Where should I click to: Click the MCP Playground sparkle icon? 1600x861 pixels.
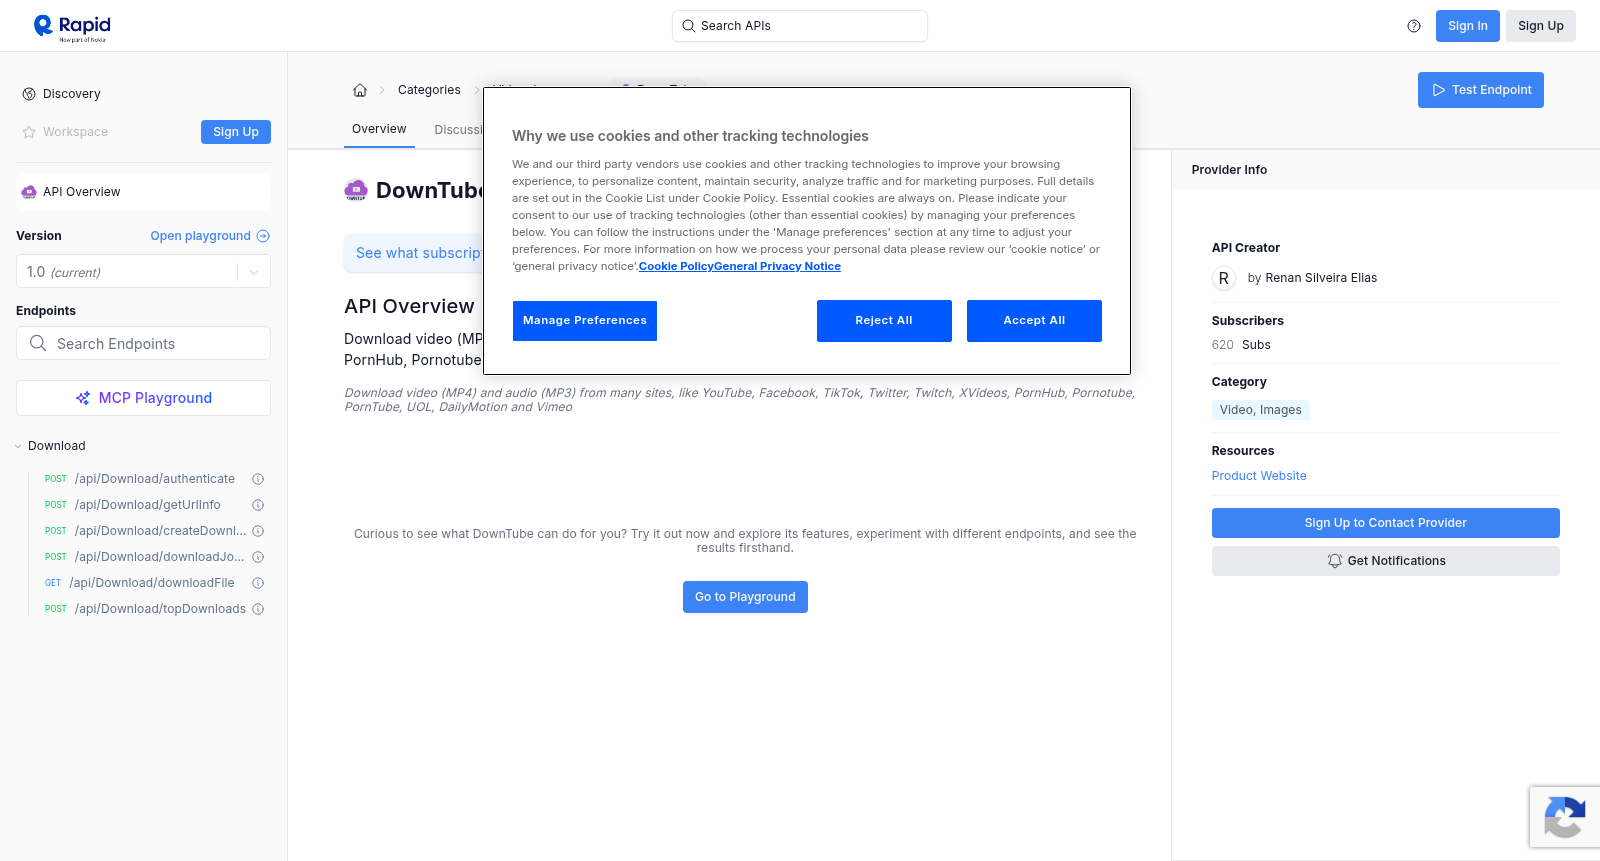click(x=83, y=398)
